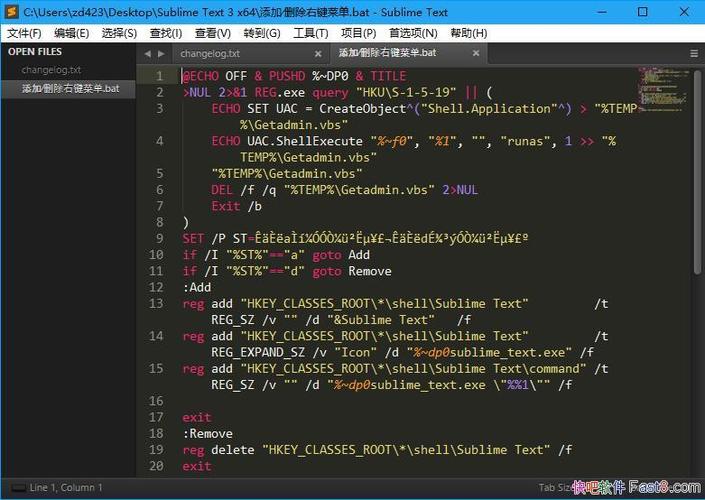Open the 查看(V) menu

tap(213, 33)
